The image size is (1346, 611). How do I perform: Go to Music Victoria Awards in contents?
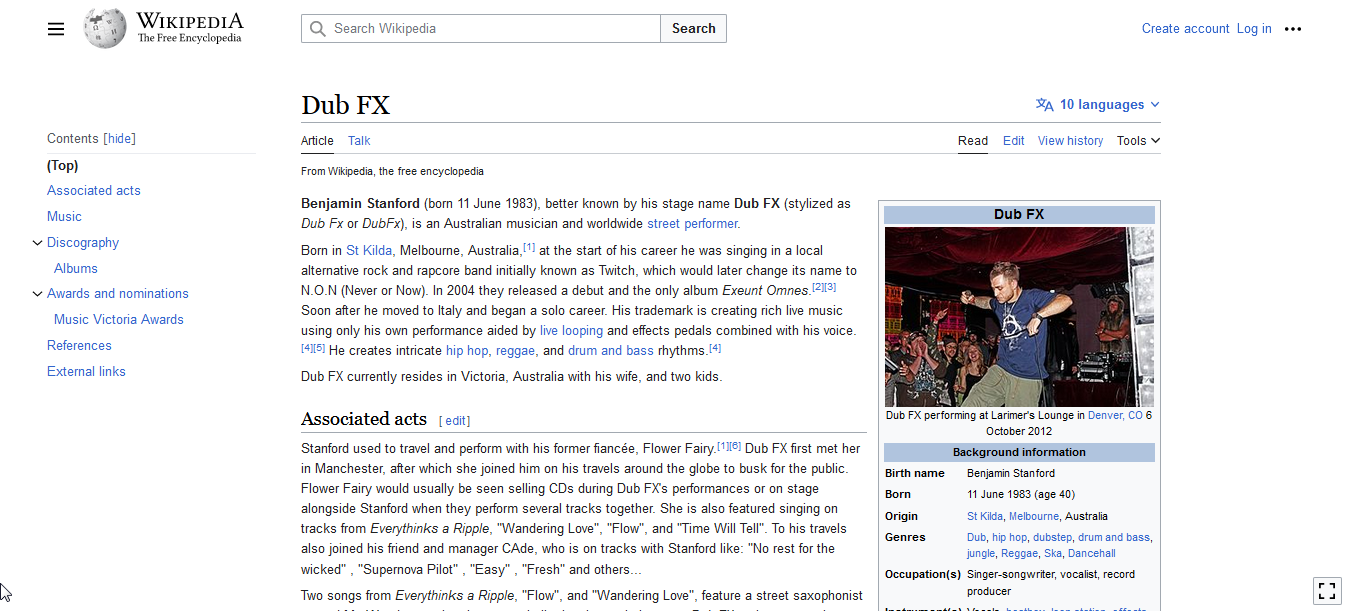tap(119, 320)
